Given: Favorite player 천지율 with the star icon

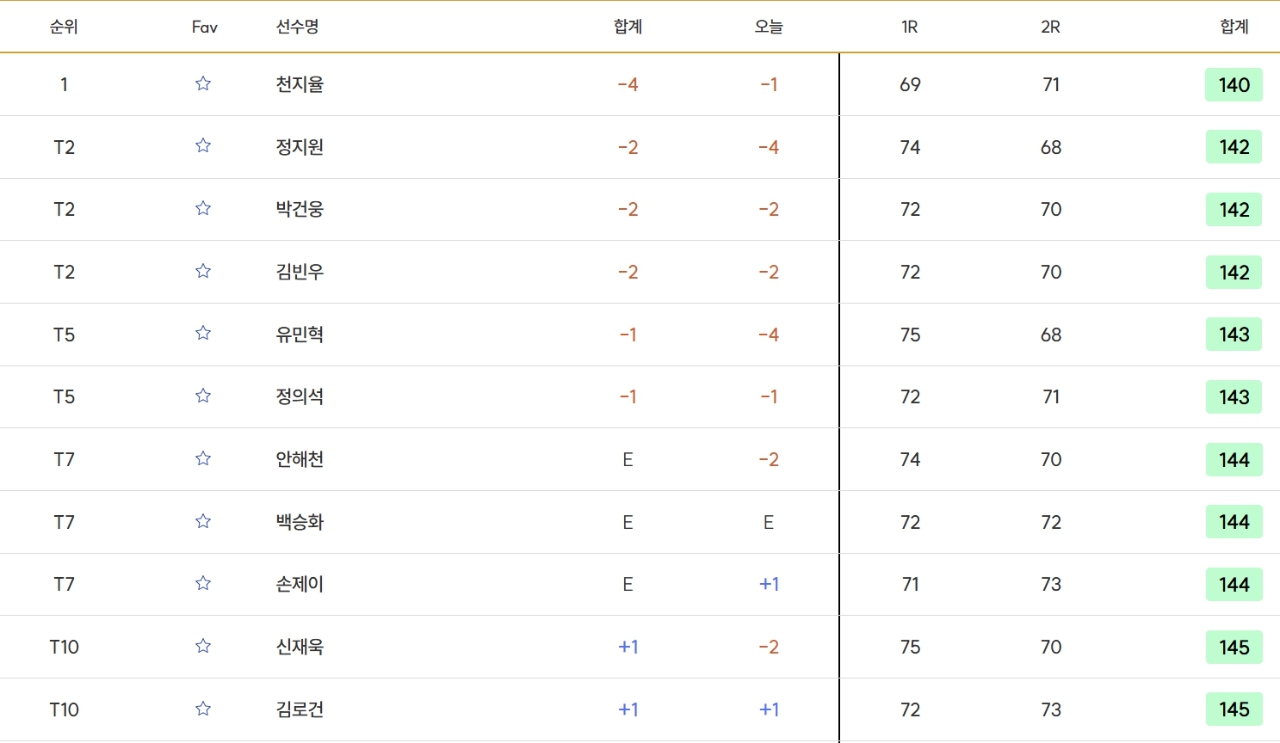Looking at the screenshot, I should tap(203, 84).
